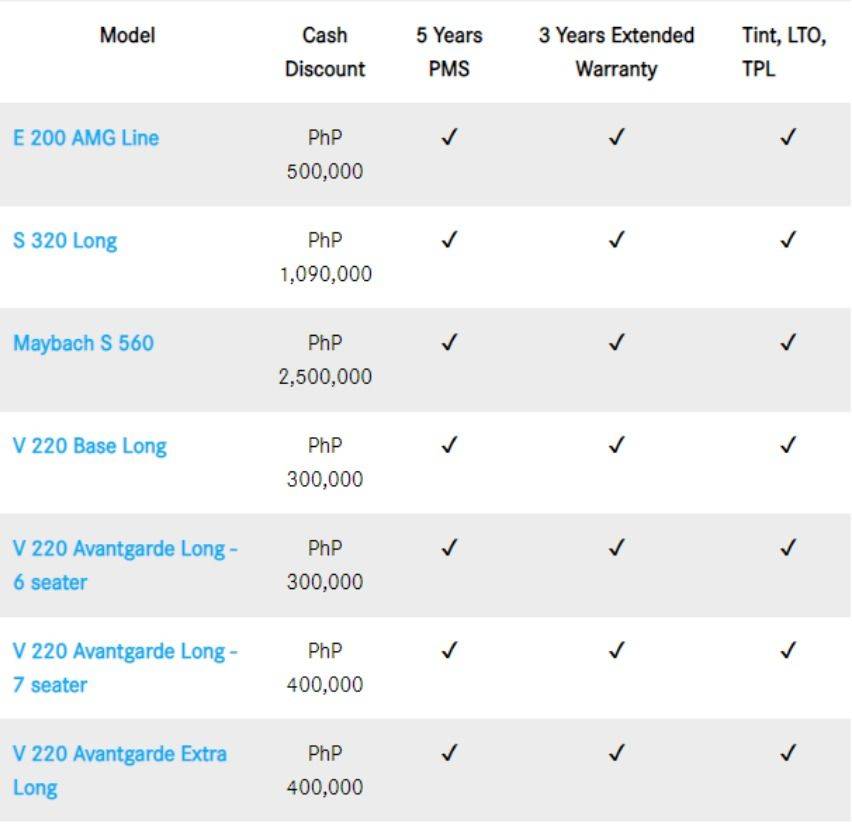Image resolution: width=852 pixels, height=824 pixels.
Task: Click the PhP 2,500,000 discount cell
Action: click(325, 359)
